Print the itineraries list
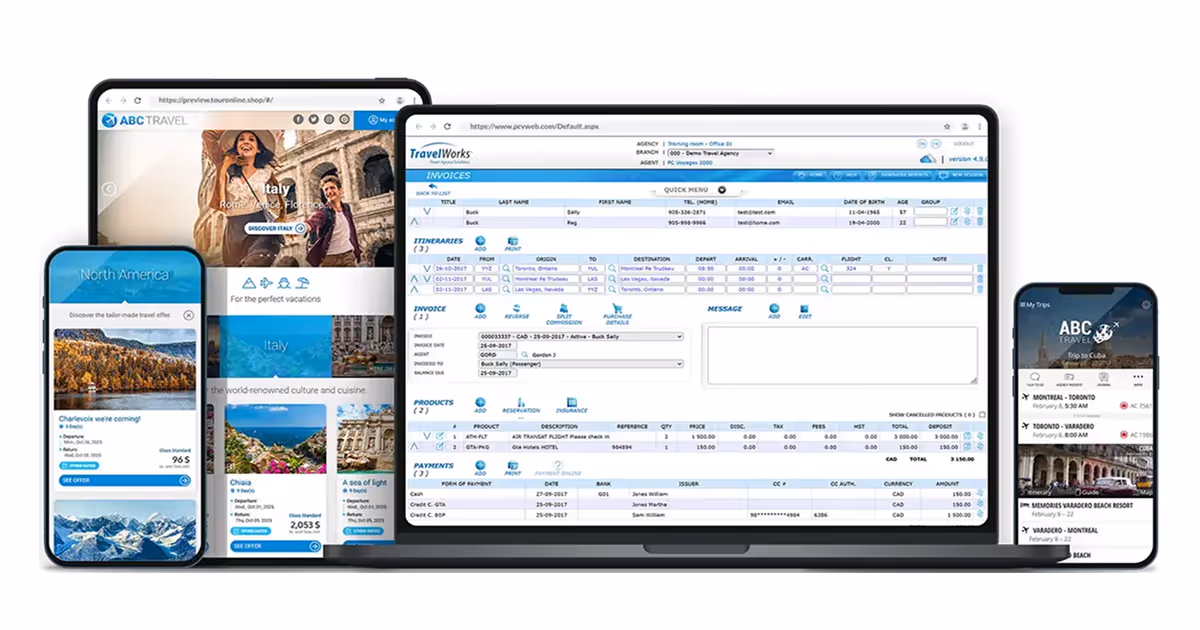Screen dimensions: 1200x630 [513, 243]
